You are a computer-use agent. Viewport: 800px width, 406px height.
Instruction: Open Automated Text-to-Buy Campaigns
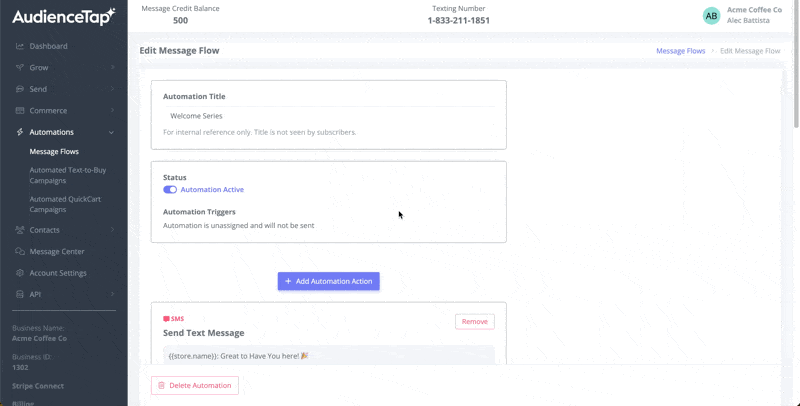(x=68, y=175)
